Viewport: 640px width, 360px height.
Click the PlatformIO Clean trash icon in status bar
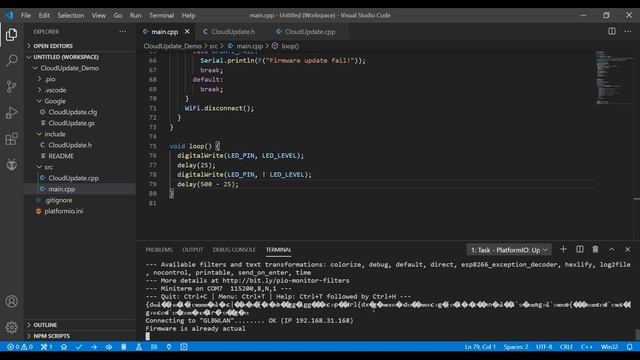[124, 347]
